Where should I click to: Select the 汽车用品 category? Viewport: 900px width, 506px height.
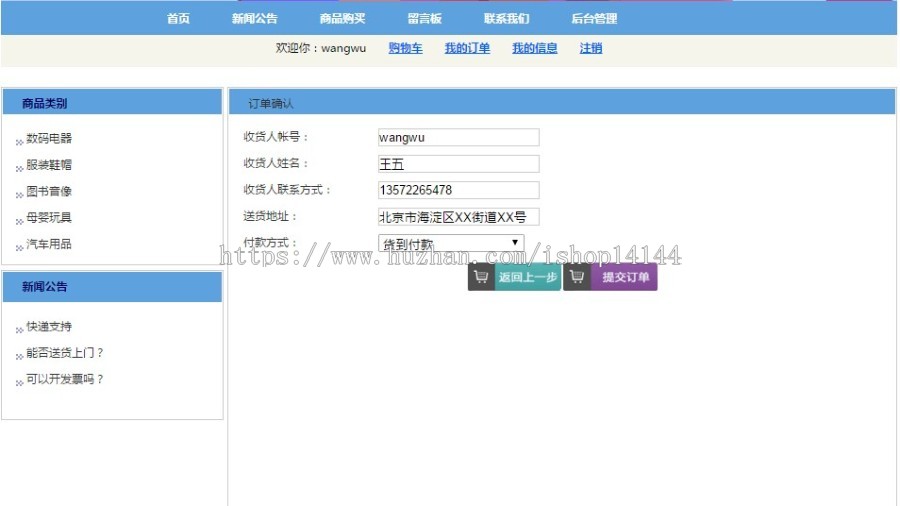click(x=49, y=244)
